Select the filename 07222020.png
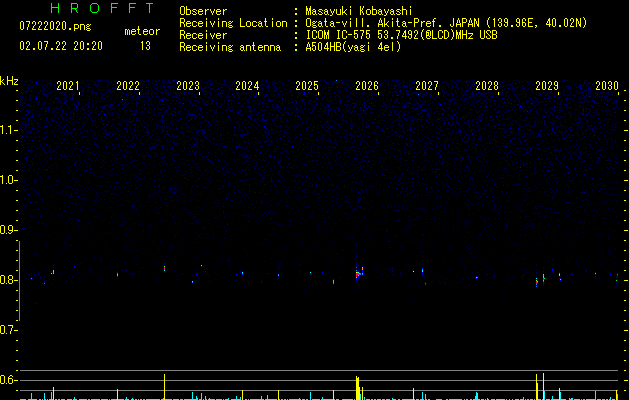The height and width of the screenshot is (400, 629). tap(55, 26)
